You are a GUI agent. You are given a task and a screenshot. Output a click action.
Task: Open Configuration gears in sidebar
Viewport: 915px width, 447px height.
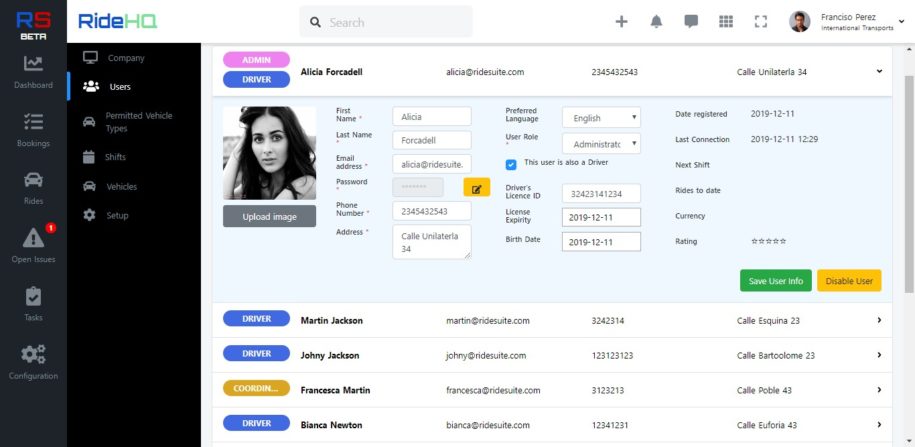pos(33,354)
